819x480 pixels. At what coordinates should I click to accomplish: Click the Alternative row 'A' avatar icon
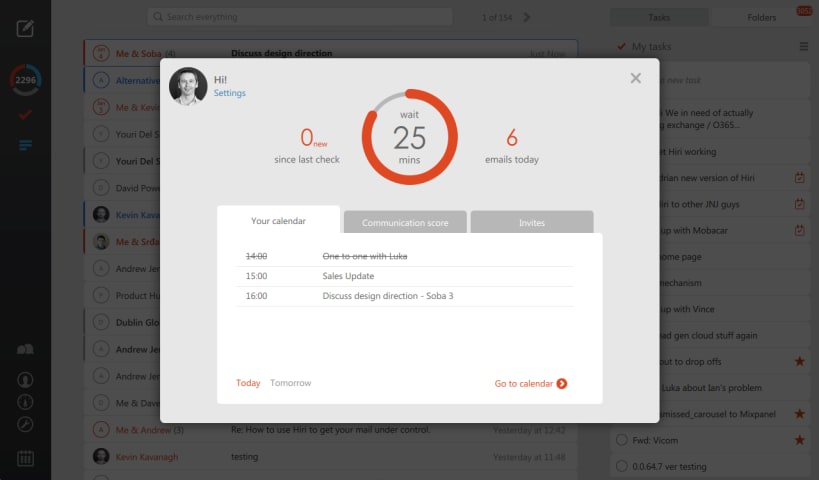tap(101, 80)
